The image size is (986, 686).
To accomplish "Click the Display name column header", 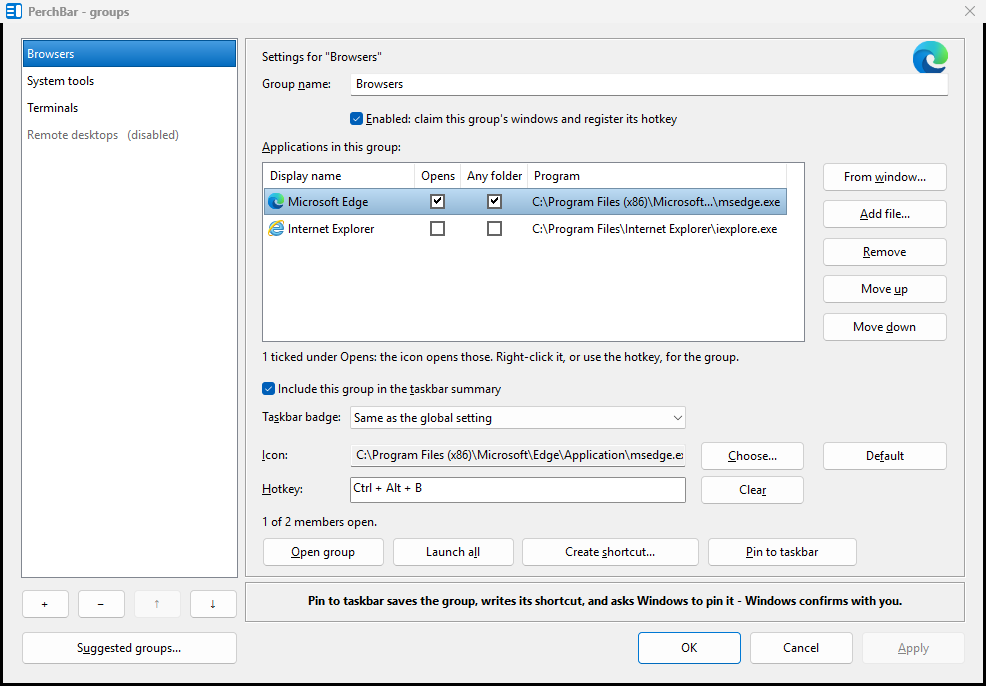I will [x=339, y=176].
